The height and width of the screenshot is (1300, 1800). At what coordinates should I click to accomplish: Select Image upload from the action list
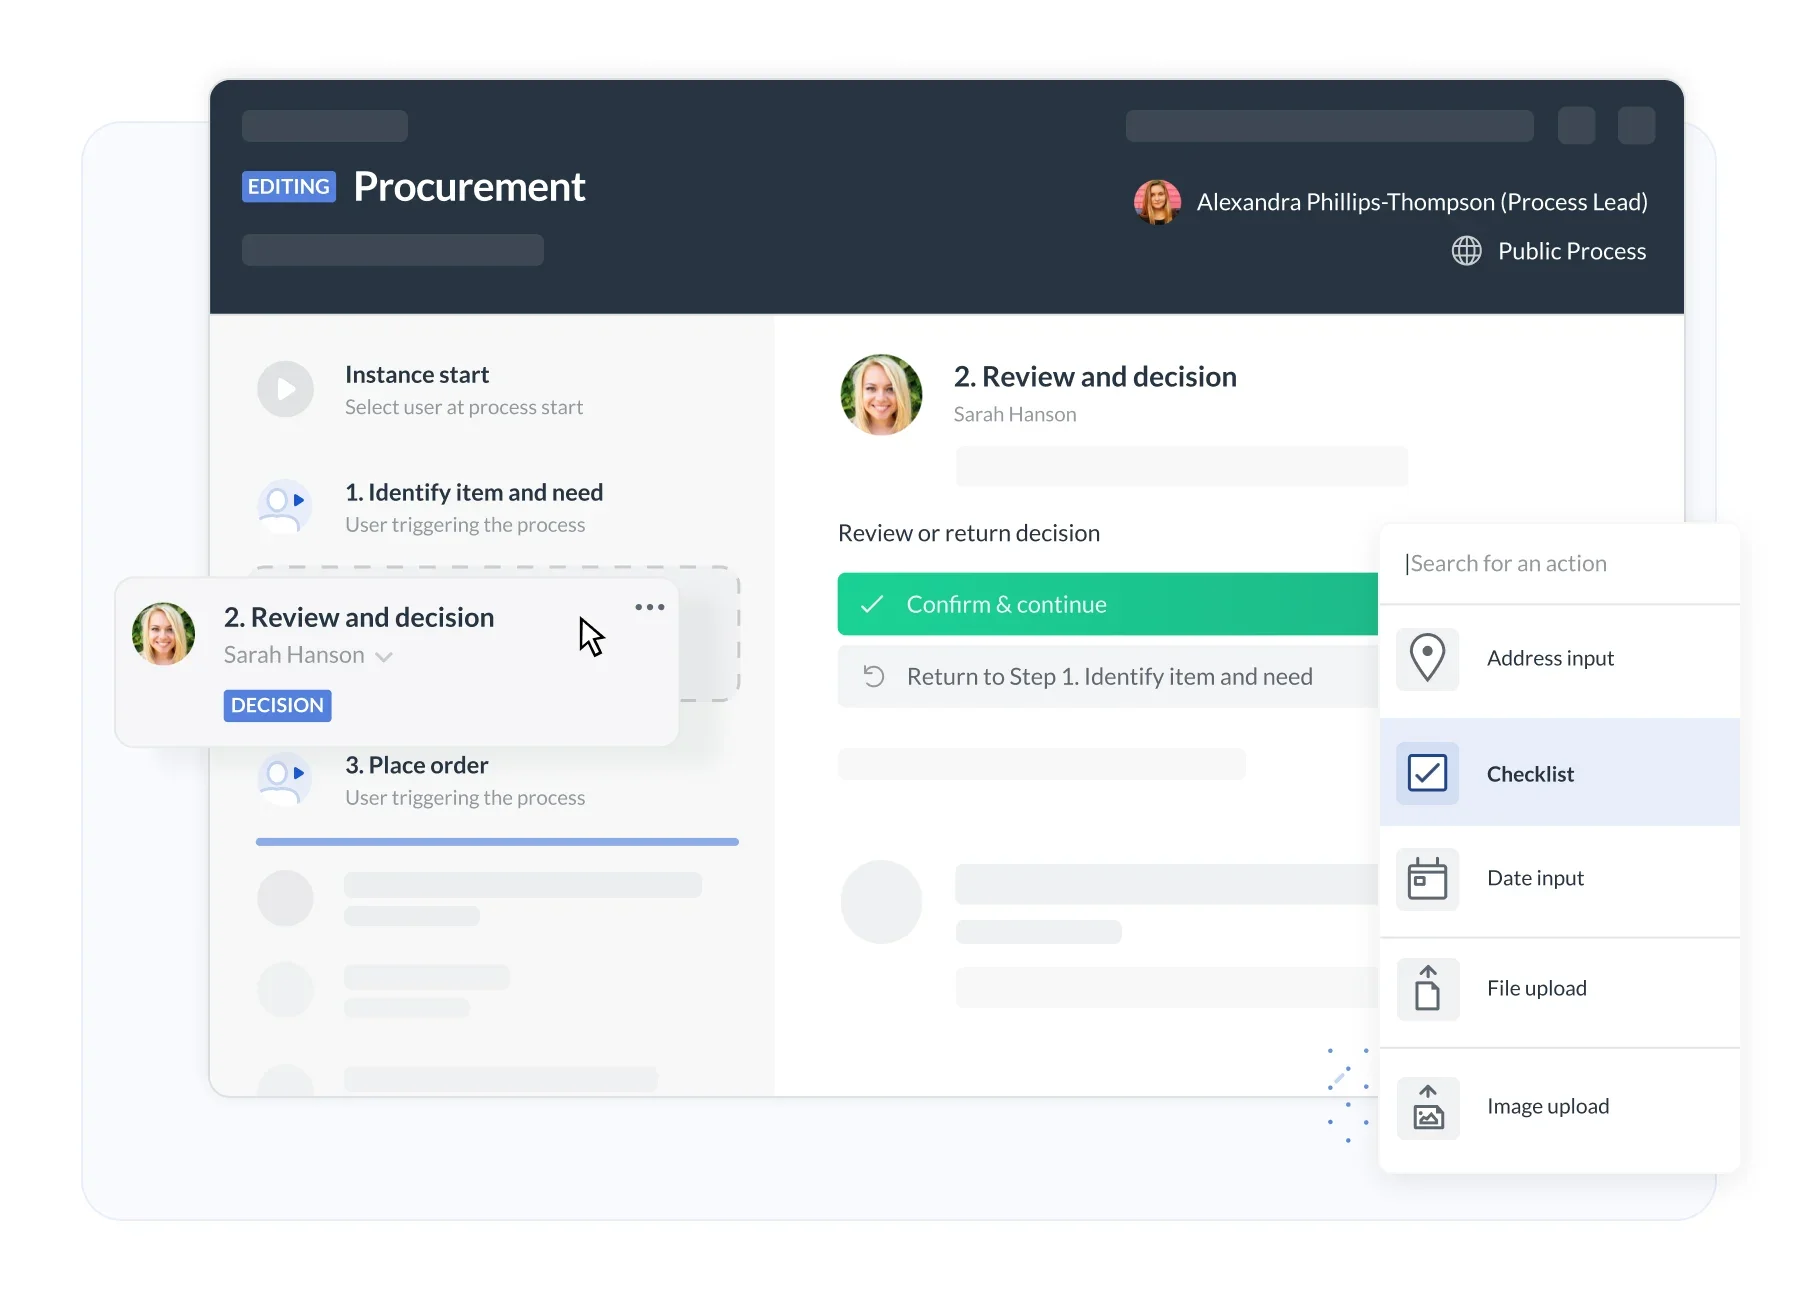tap(1559, 1108)
